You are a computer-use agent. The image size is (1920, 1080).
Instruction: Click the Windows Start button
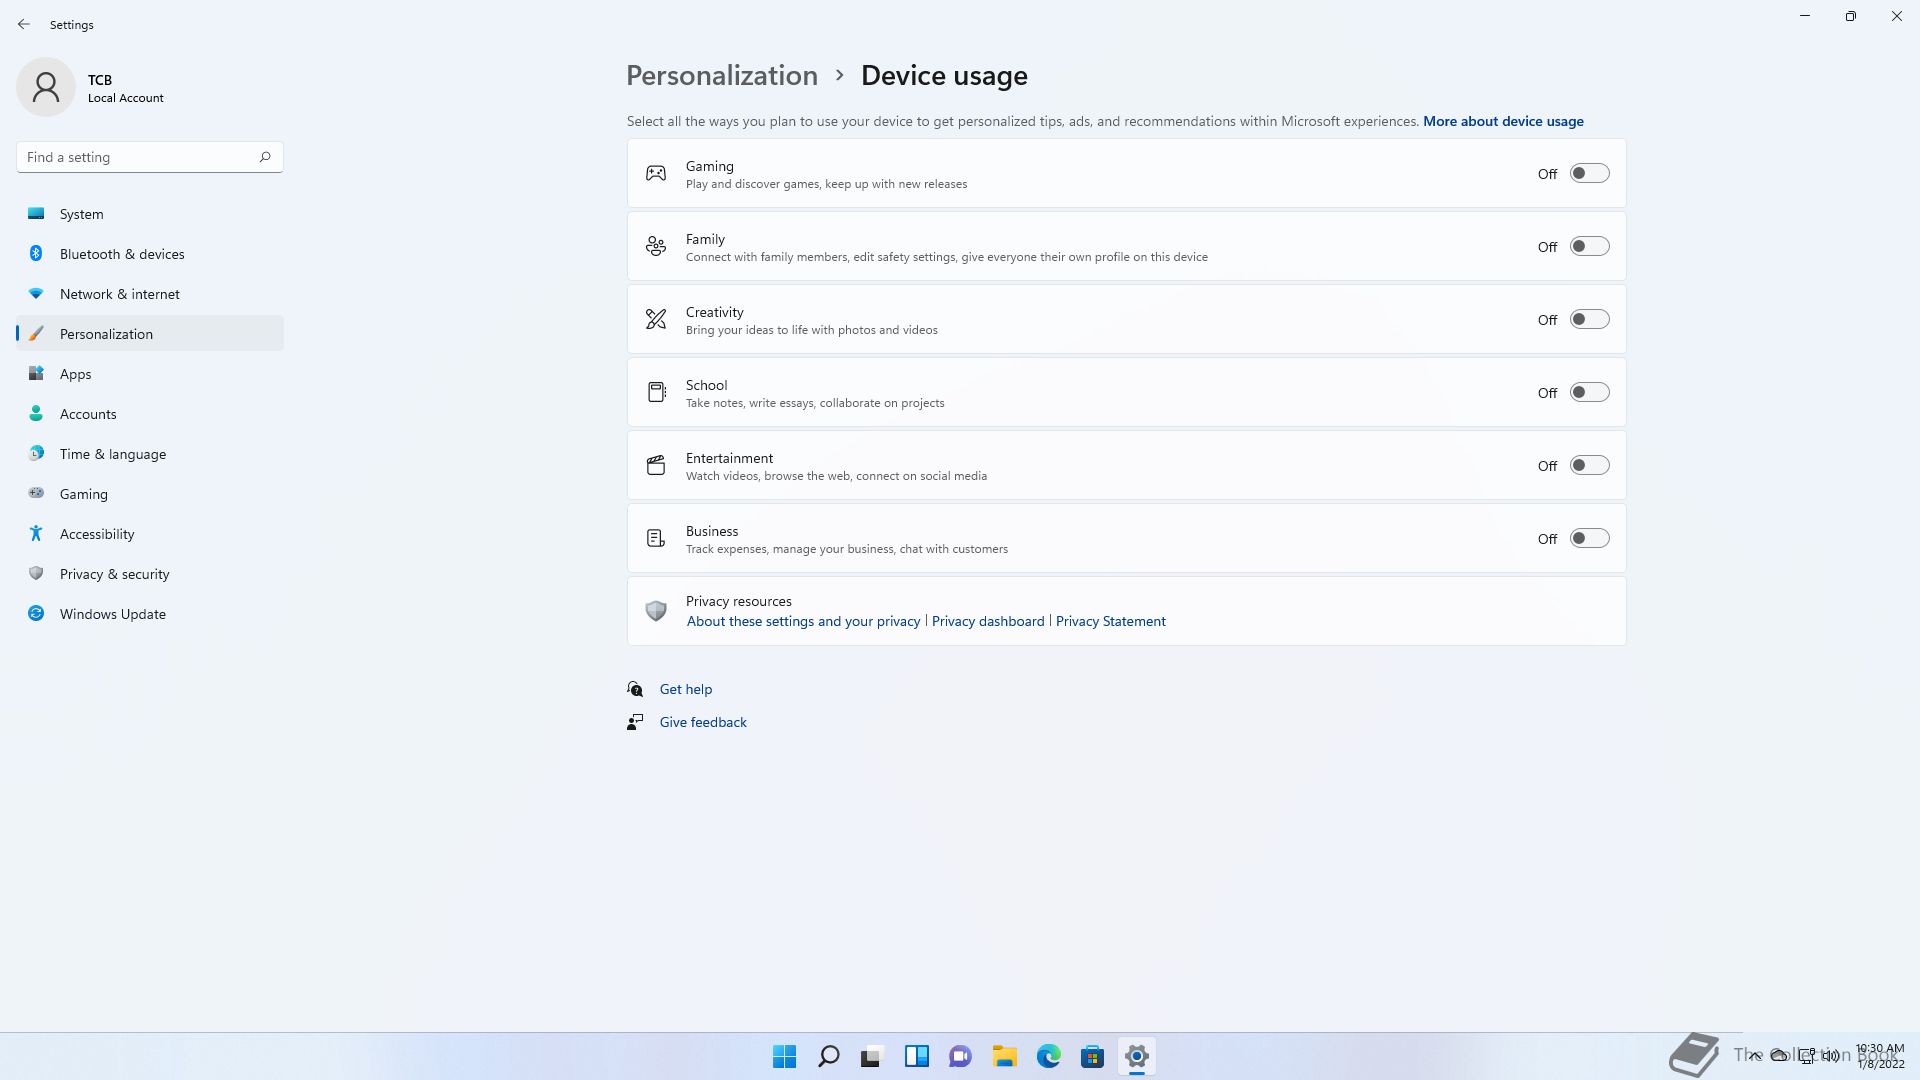tap(784, 1056)
